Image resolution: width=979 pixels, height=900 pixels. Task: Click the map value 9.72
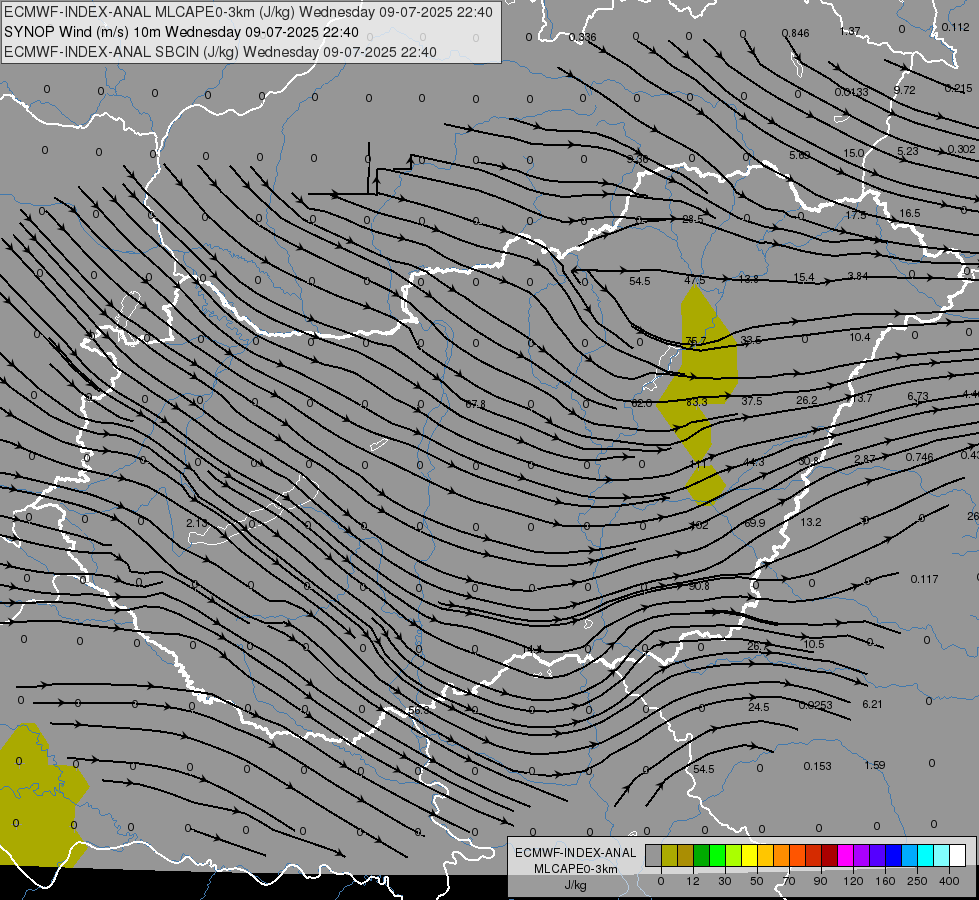point(904,90)
